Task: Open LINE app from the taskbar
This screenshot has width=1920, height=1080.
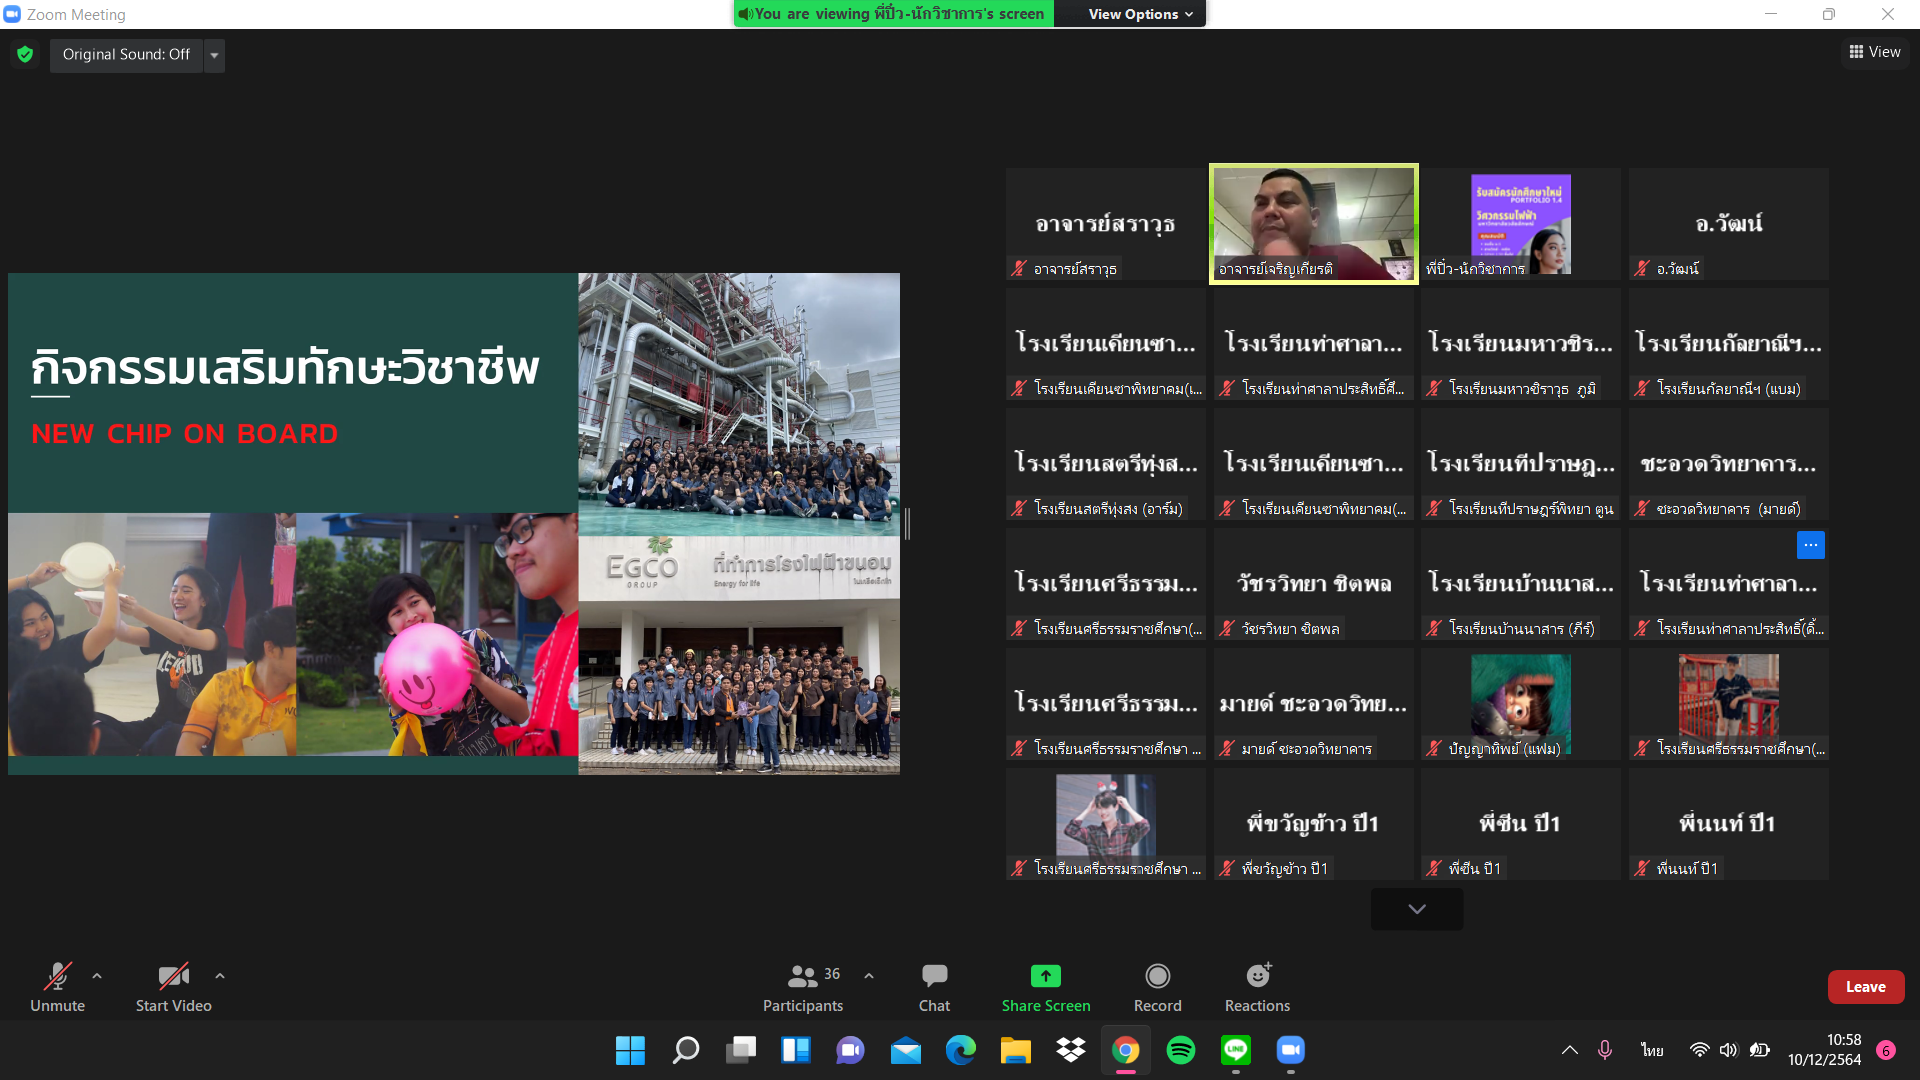Action: (x=1236, y=1050)
